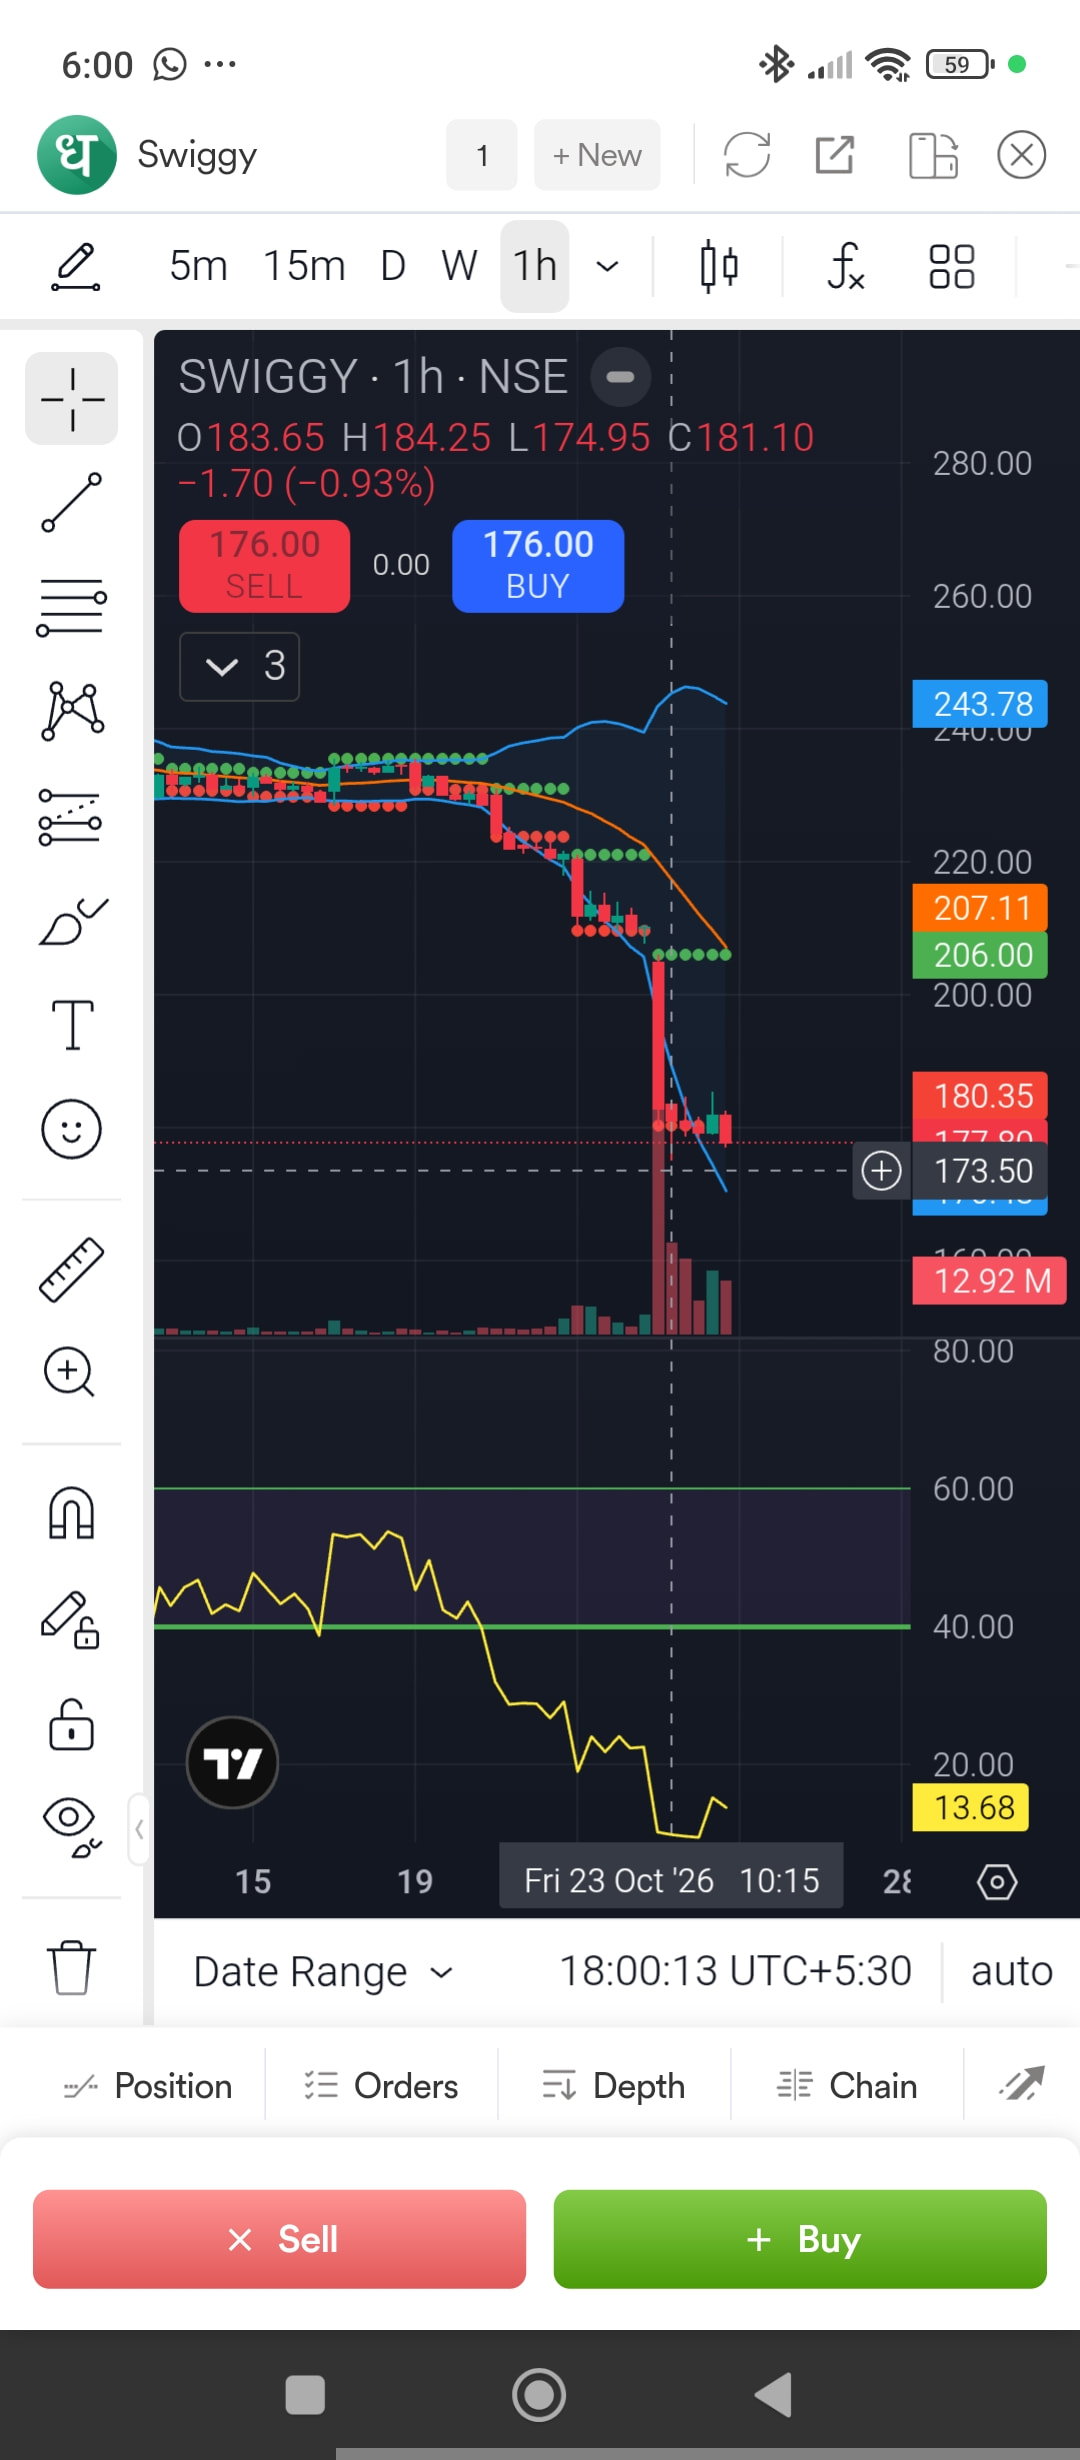Select the 5m timeframe
Viewport: 1080px width, 2460px height.
point(198,266)
